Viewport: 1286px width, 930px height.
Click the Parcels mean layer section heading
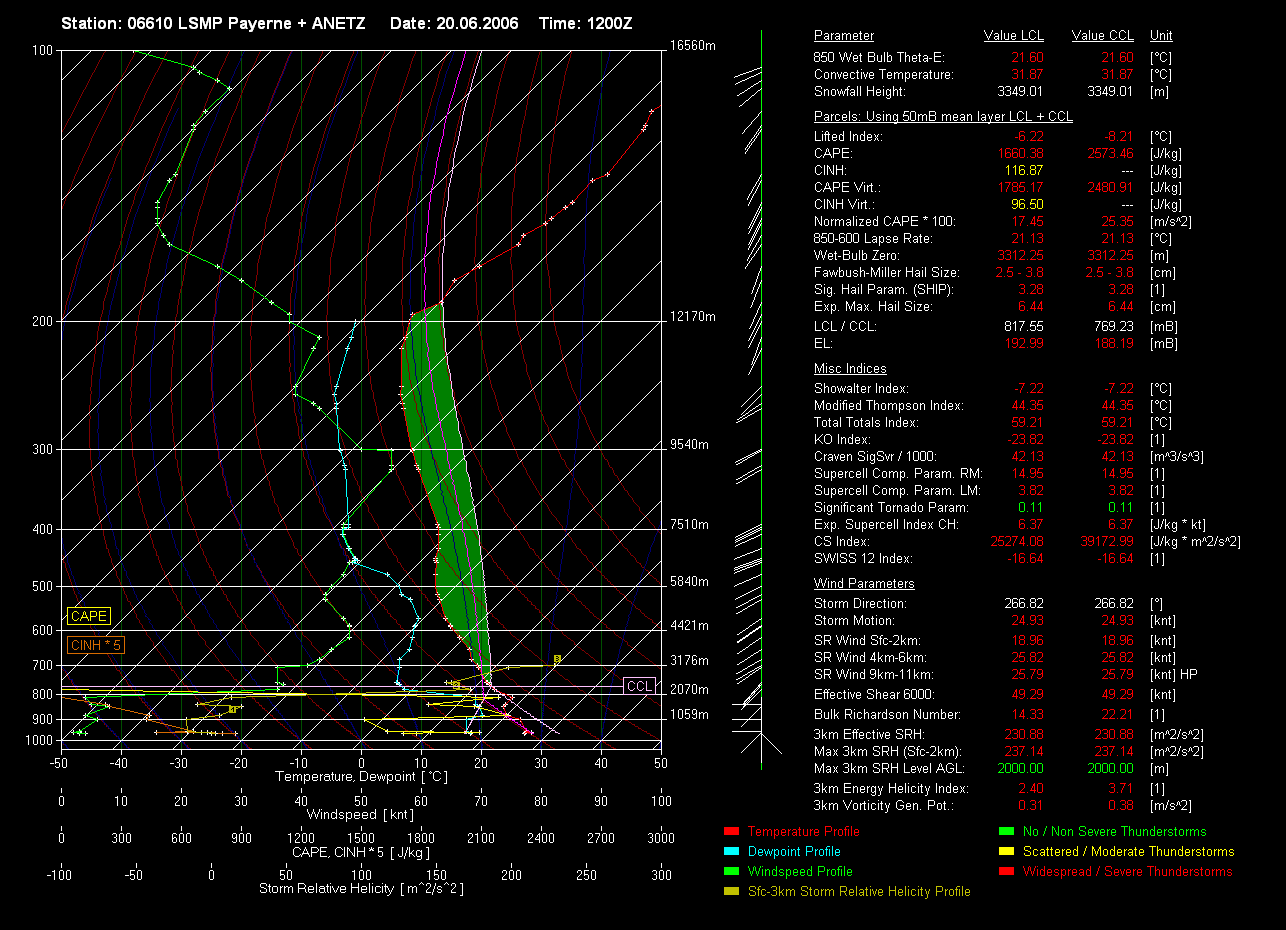pyautogui.click(x=943, y=117)
